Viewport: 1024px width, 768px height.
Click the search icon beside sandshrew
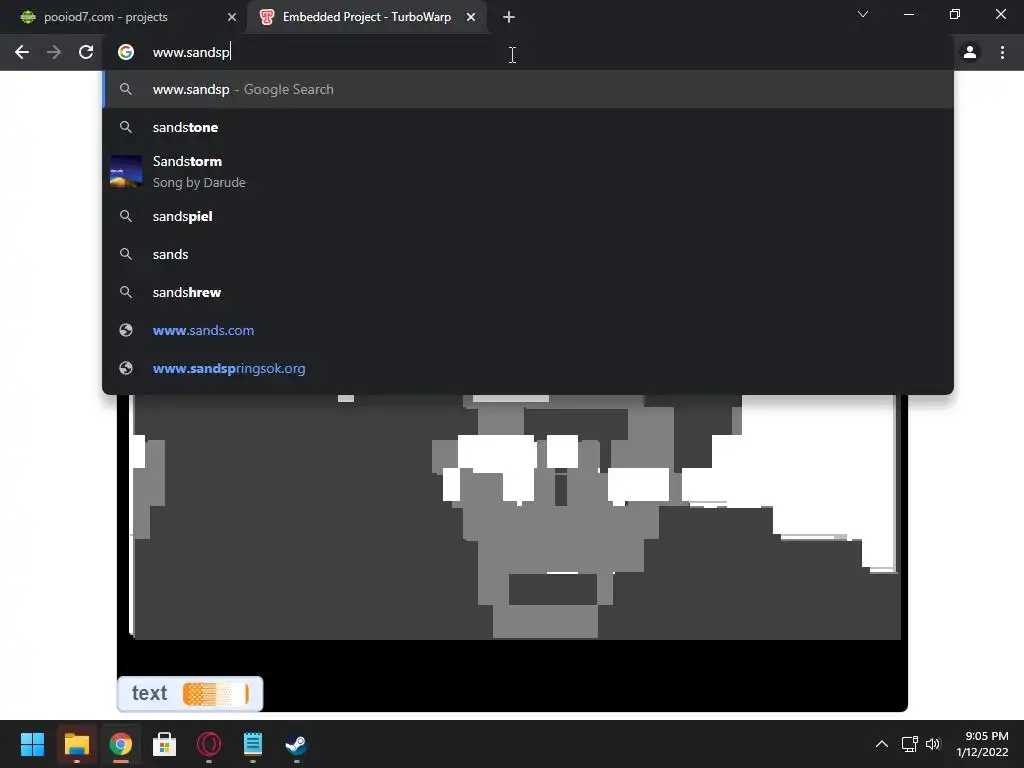(x=126, y=292)
